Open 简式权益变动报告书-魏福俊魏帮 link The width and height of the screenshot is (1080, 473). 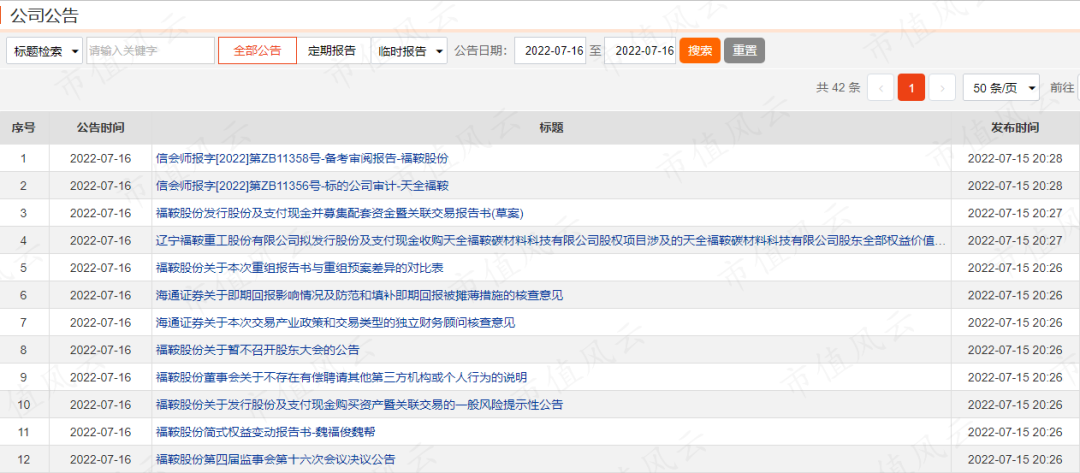(x=266, y=432)
